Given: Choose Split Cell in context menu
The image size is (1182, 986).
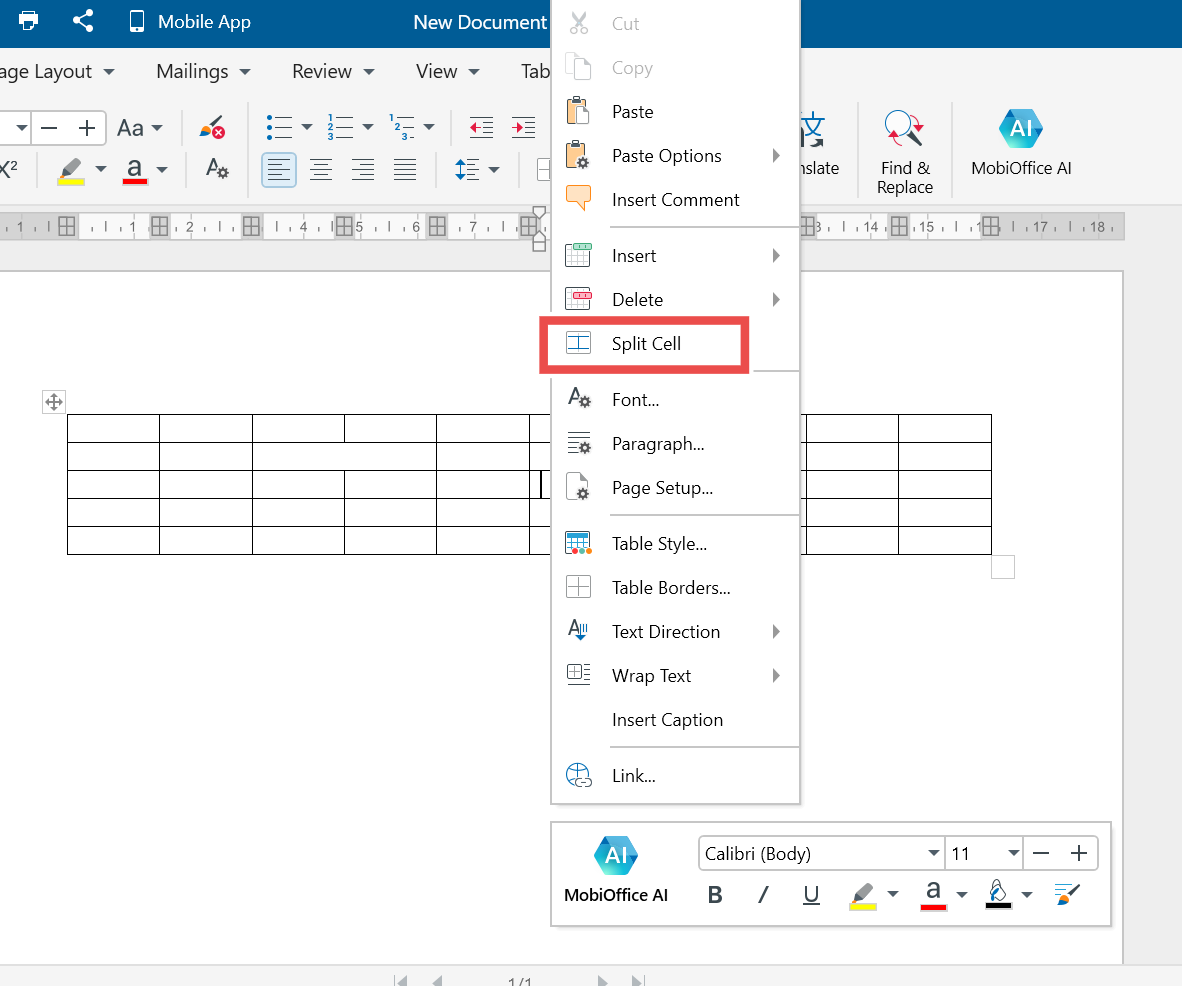Looking at the screenshot, I should coord(645,344).
